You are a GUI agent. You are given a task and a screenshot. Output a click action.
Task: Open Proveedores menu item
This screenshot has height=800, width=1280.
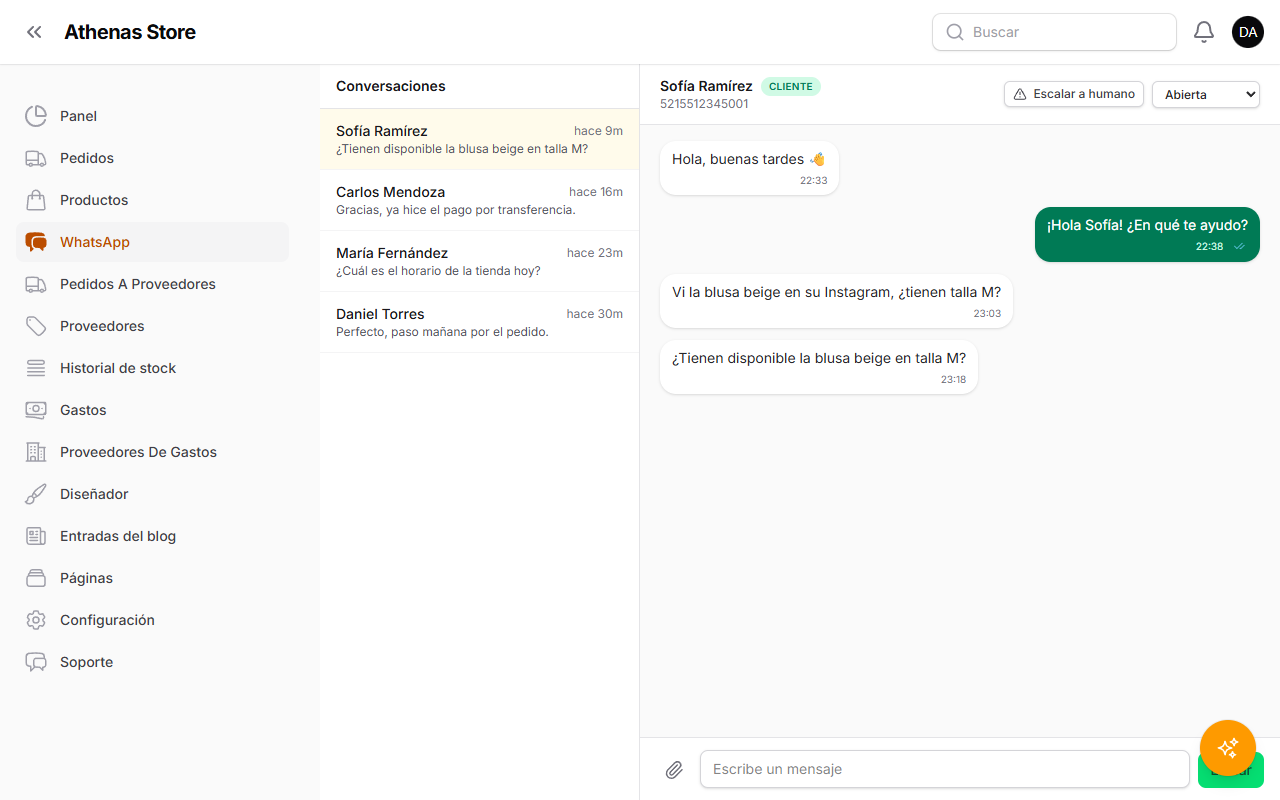click(x=152, y=326)
